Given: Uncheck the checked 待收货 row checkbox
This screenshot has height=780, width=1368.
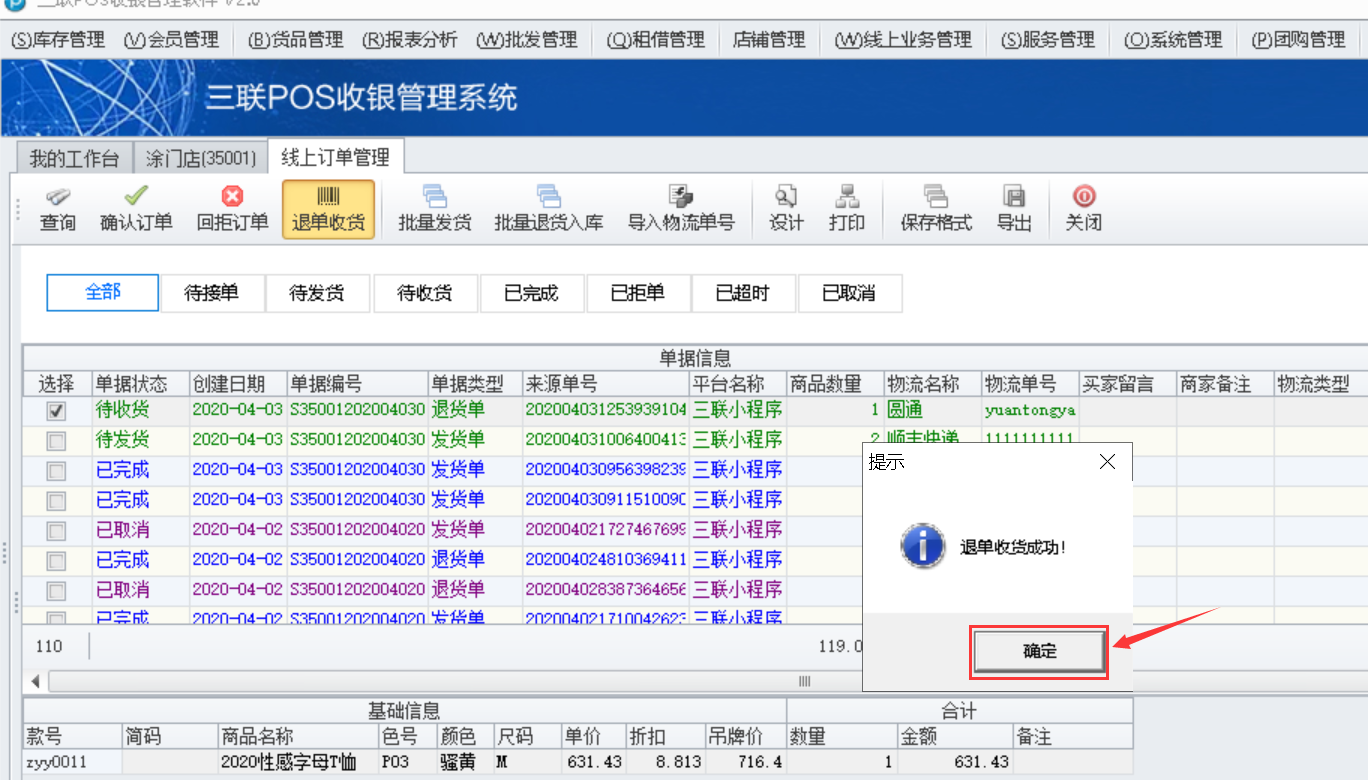Looking at the screenshot, I should click(x=57, y=411).
